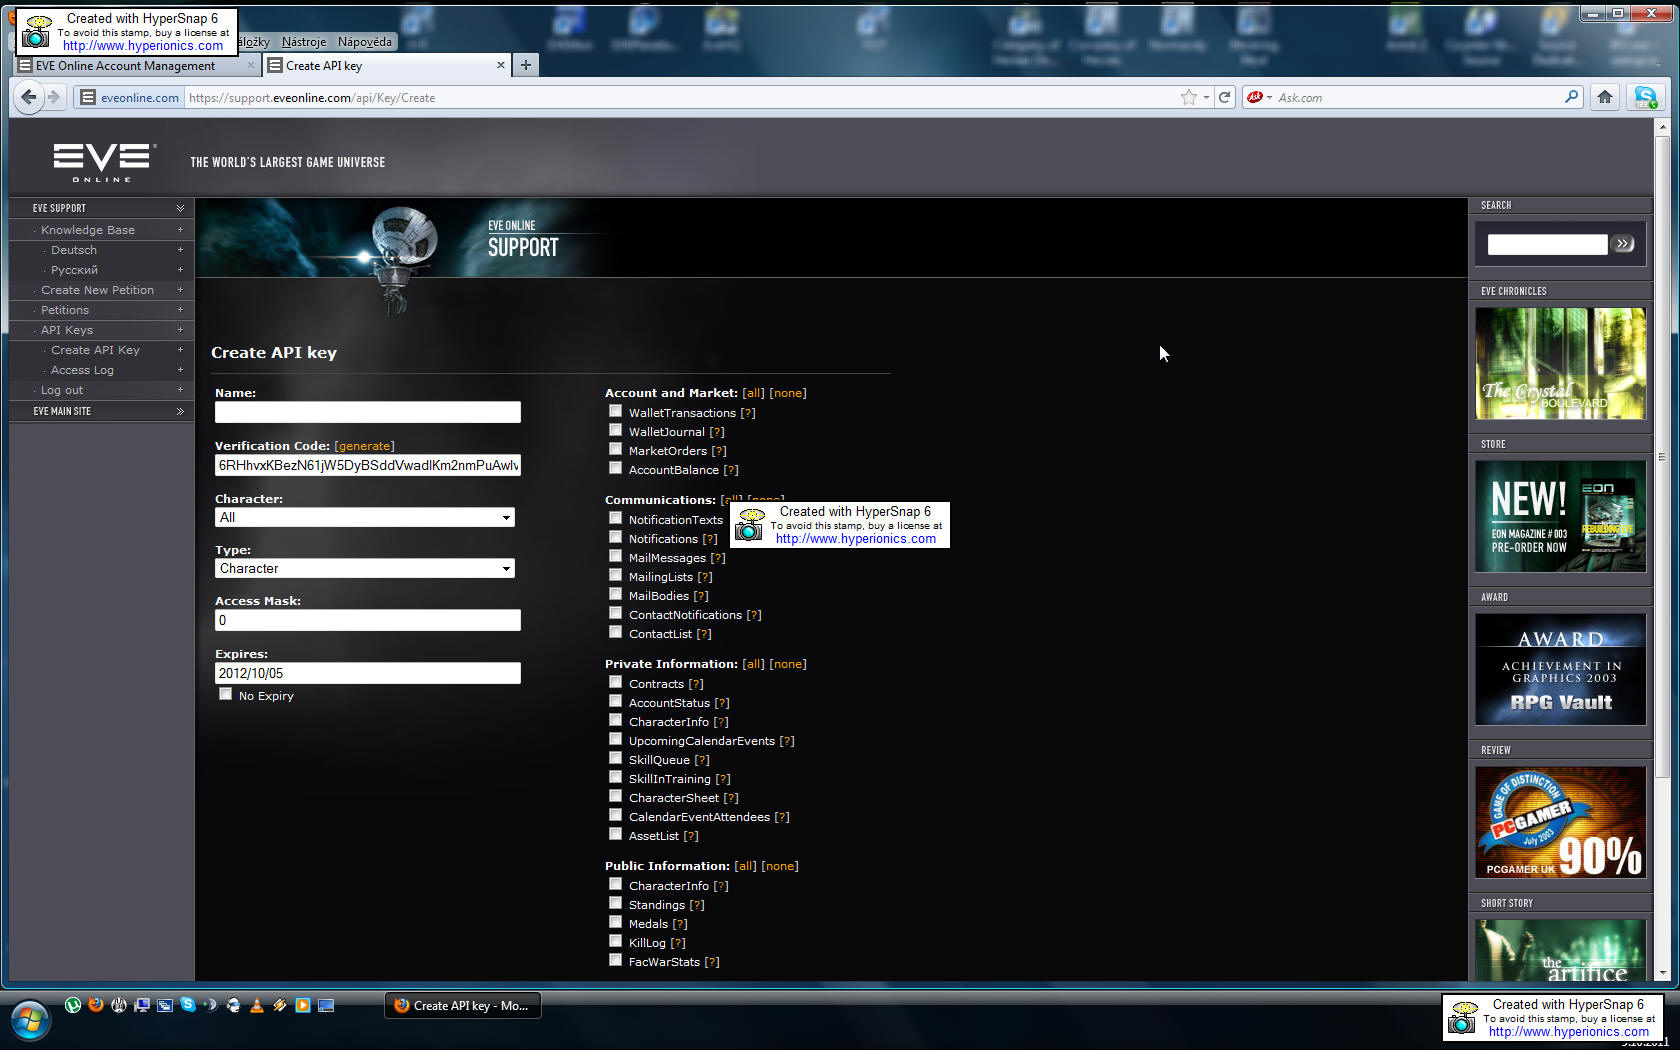This screenshot has width=1680, height=1050.
Task: Submit site search with the arrow button
Action: click(x=1623, y=244)
